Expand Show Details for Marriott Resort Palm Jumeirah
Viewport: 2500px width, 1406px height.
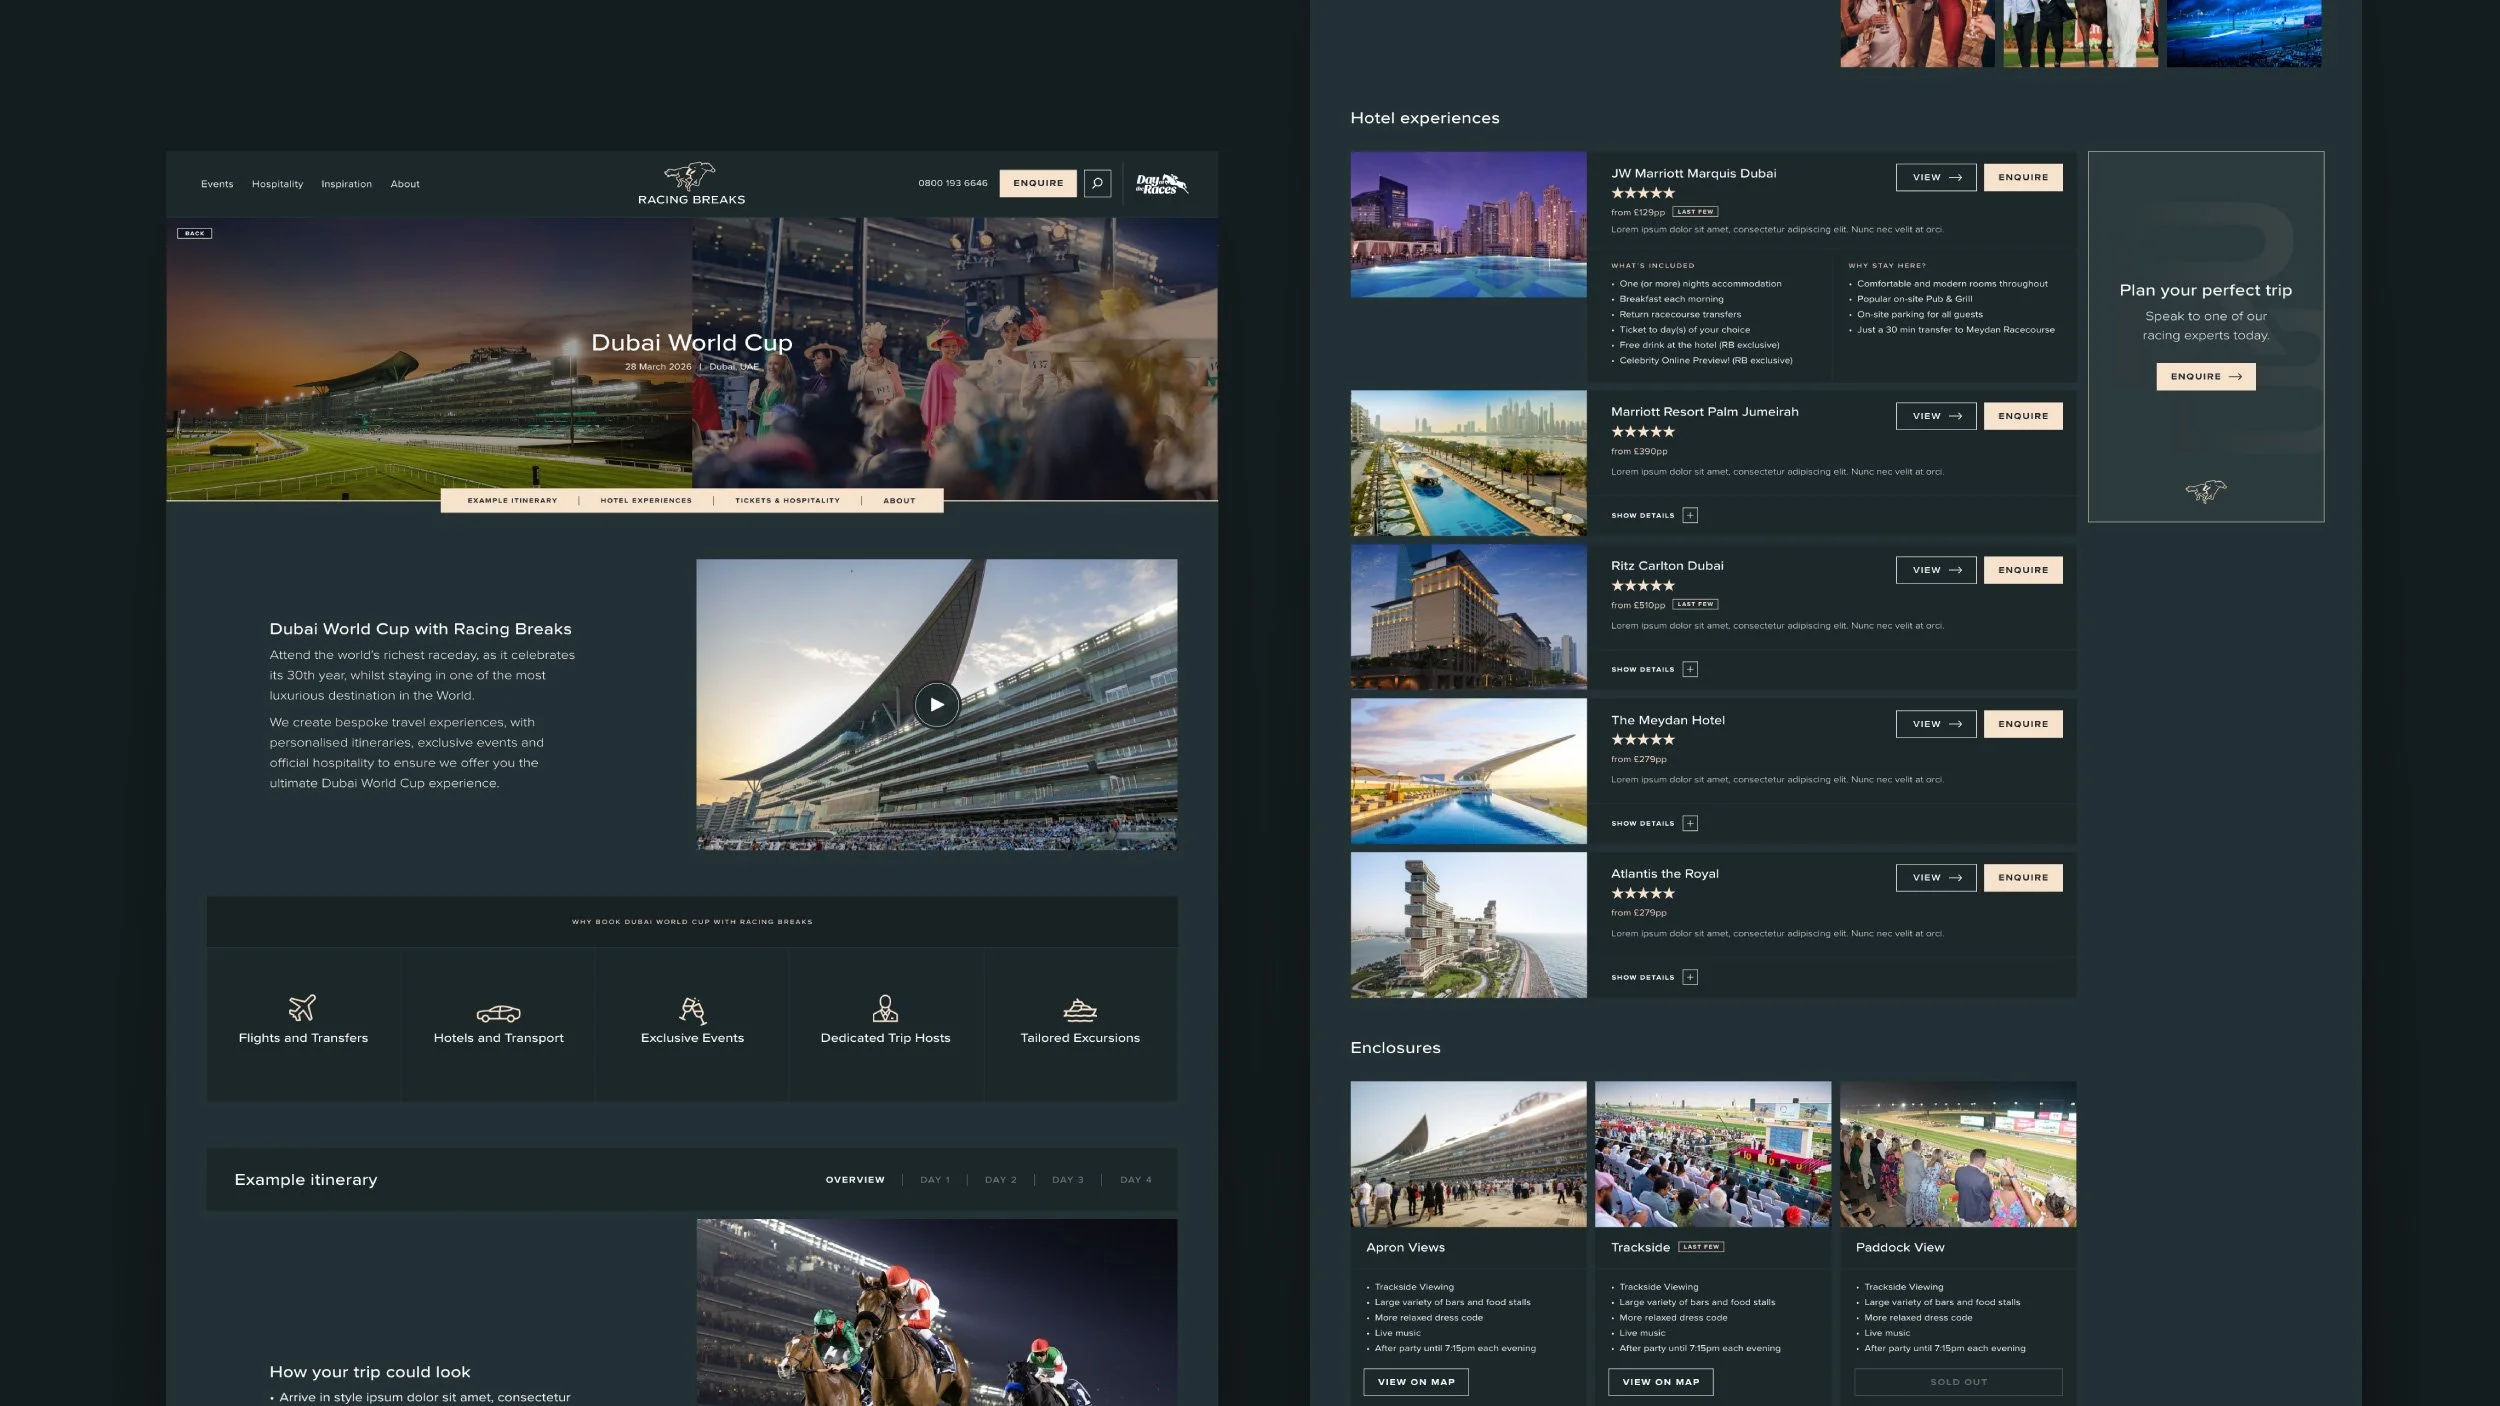1689,516
